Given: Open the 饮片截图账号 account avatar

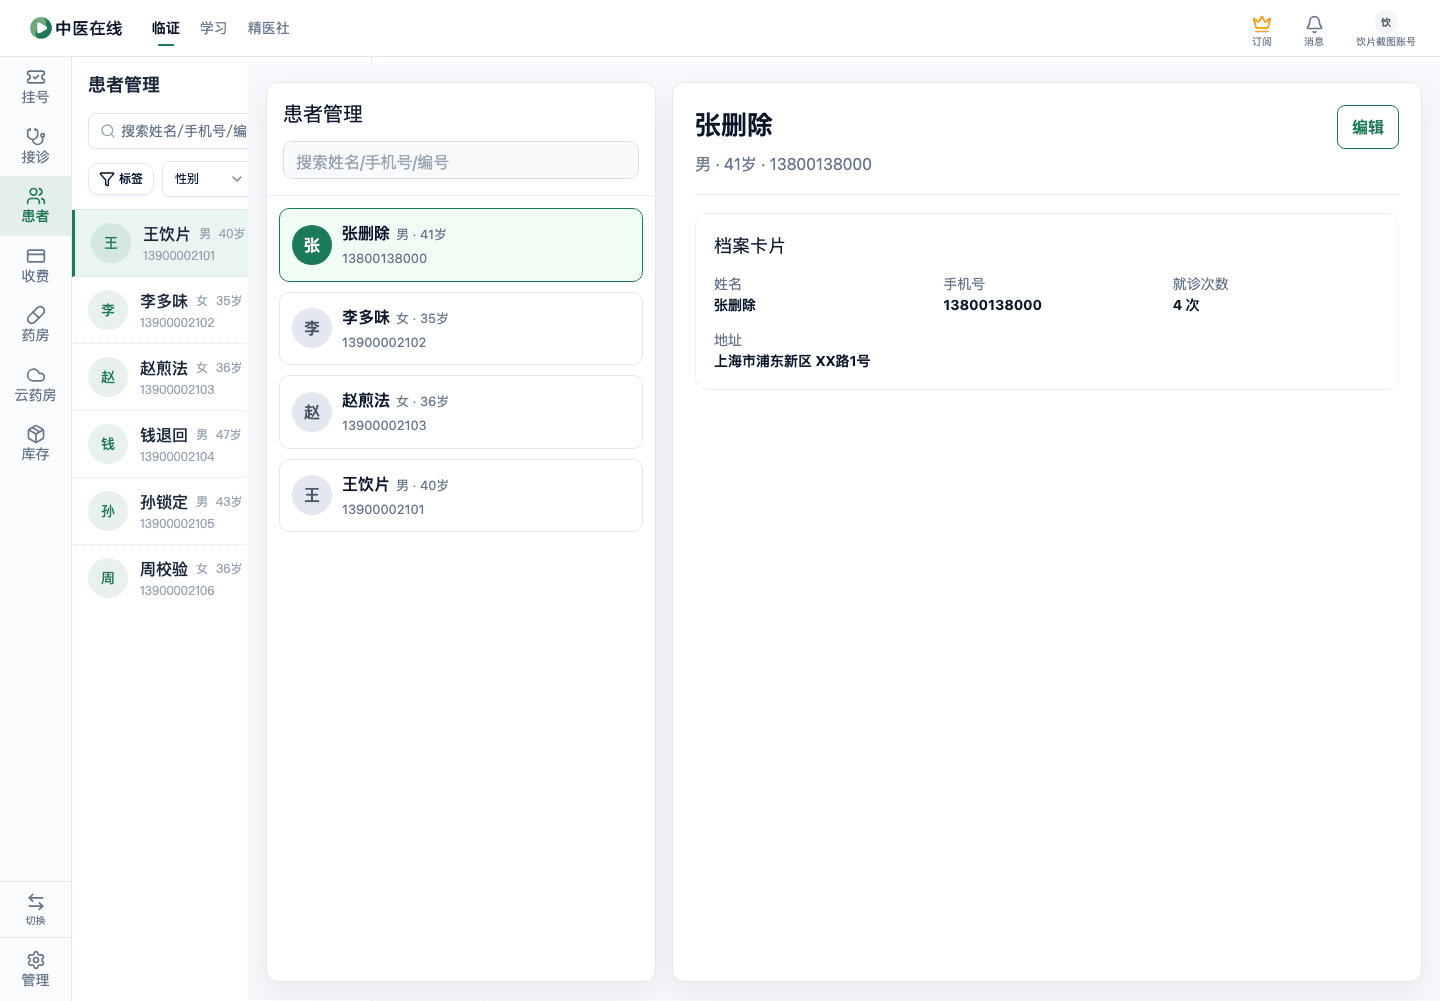Looking at the screenshot, I should [1386, 22].
